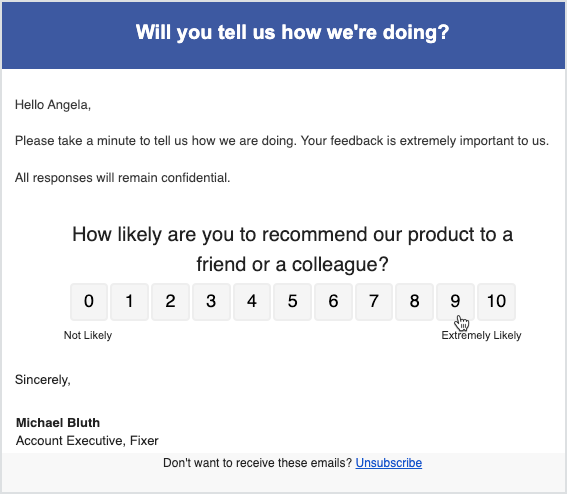Image resolution: width=567 pixels, height=494 pixels.
Task: Click the Unsubscribe link
Action: point(389,463)
